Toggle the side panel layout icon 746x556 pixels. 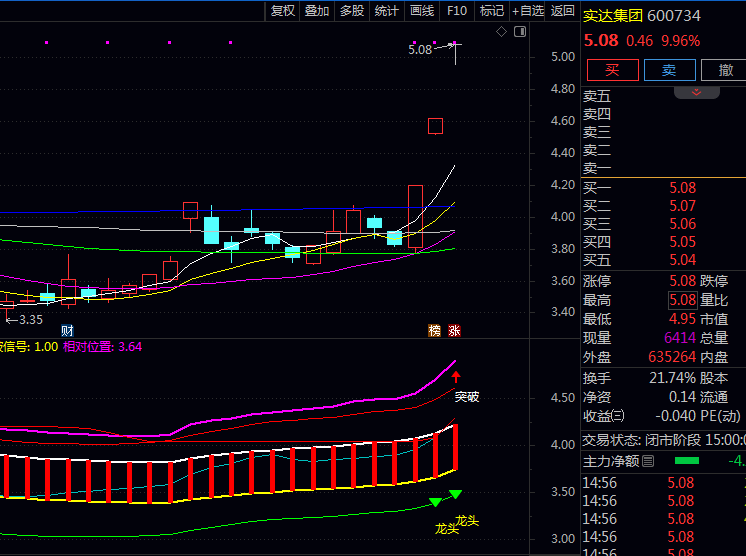pos(519,32)
